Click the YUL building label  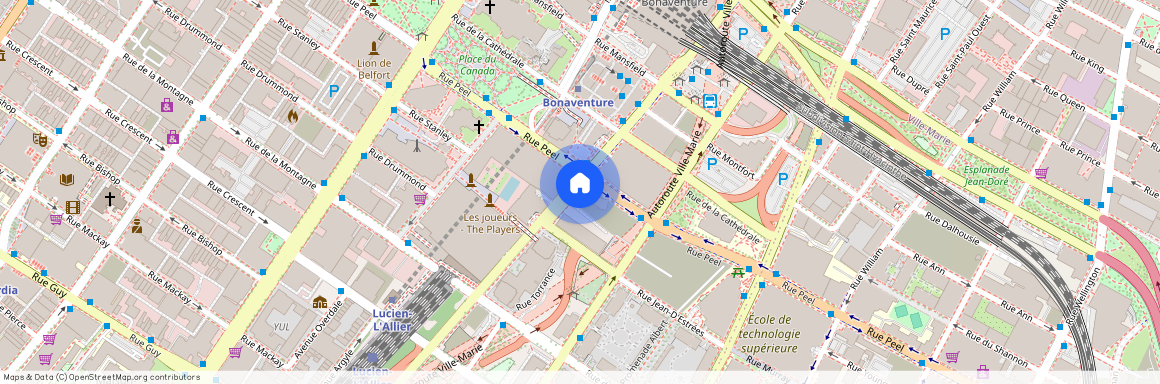click(x=282, y=326)
